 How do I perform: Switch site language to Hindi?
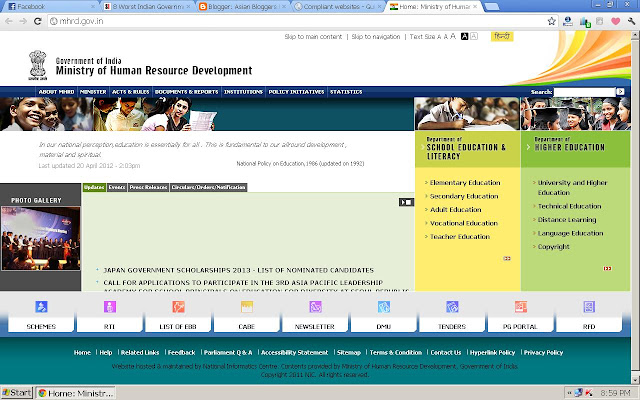click(x=502, y=36)
